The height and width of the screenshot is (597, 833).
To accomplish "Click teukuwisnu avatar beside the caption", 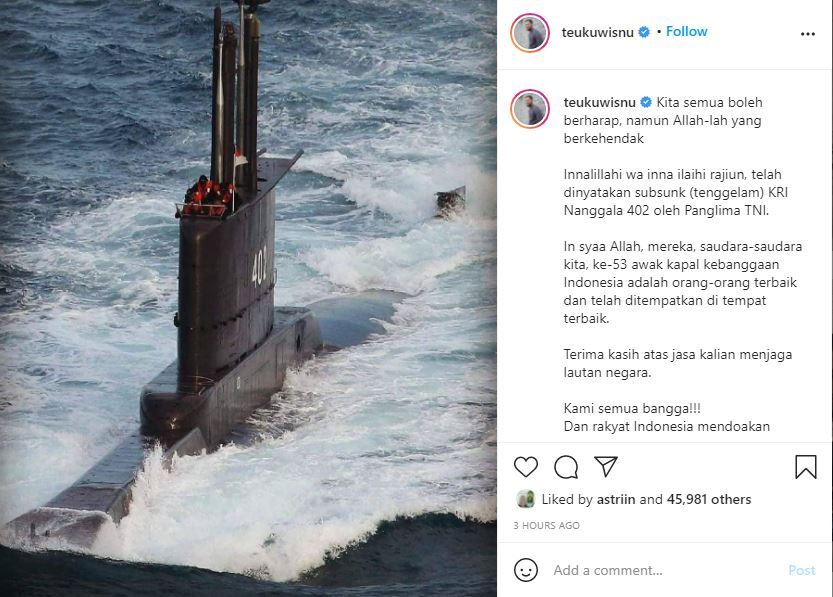I will [530, 109].
